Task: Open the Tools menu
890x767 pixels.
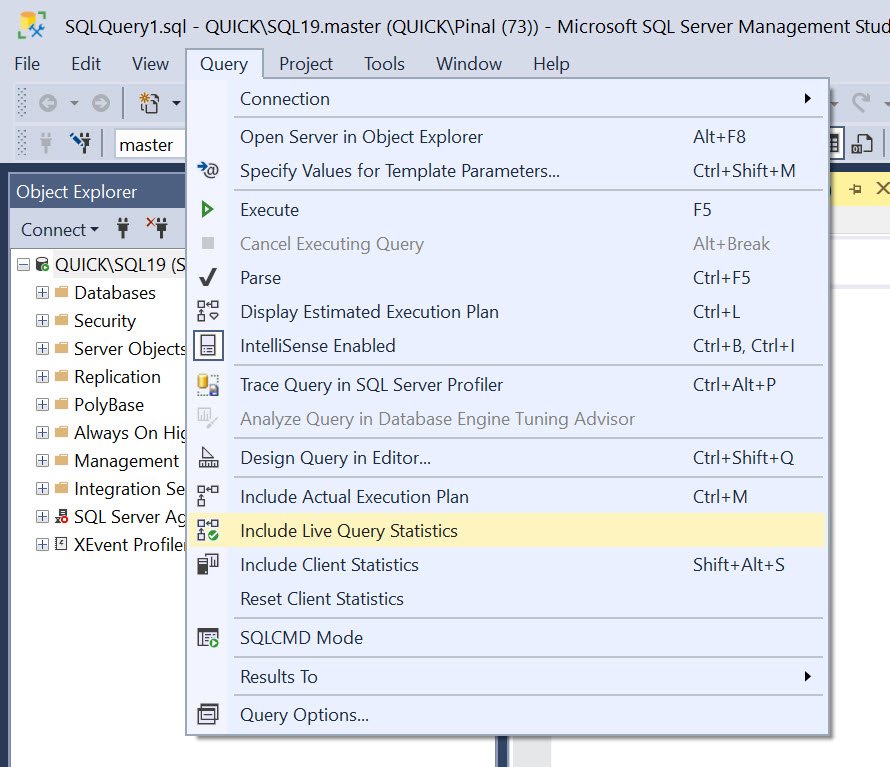Action: coord(384,64)
